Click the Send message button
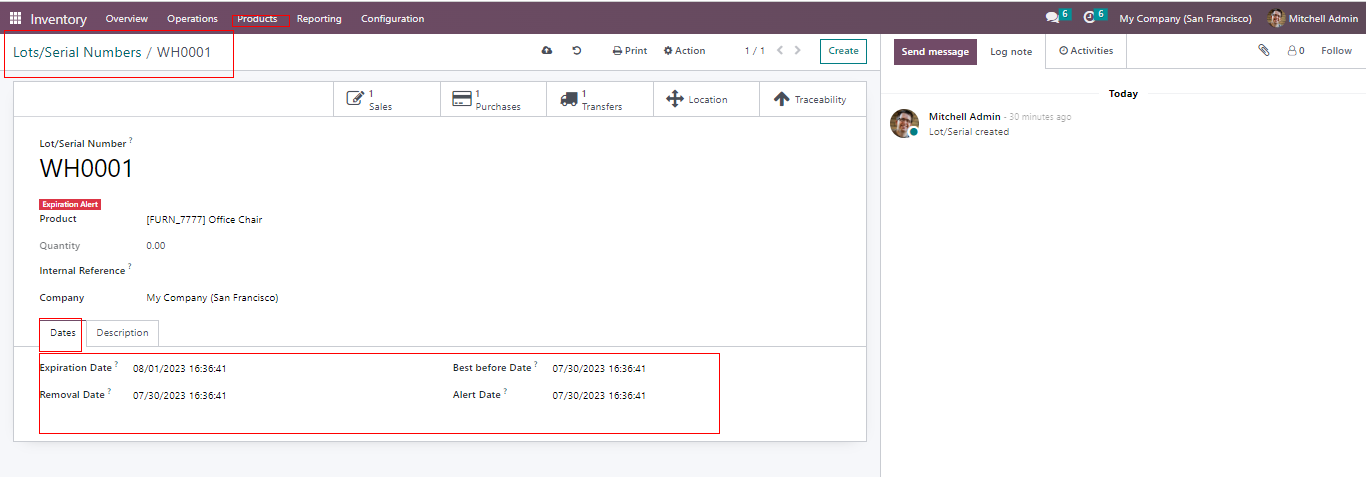1366x477 pixels. [935, 52]
